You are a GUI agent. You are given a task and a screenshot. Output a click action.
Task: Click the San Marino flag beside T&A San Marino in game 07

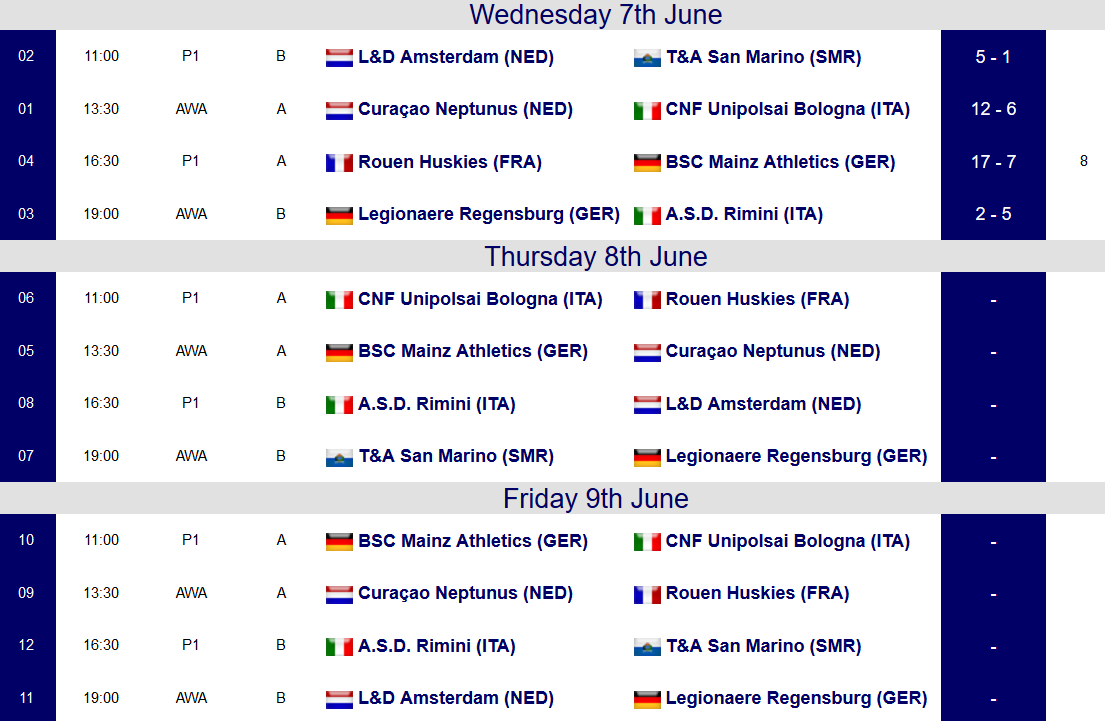pos(339,457)
